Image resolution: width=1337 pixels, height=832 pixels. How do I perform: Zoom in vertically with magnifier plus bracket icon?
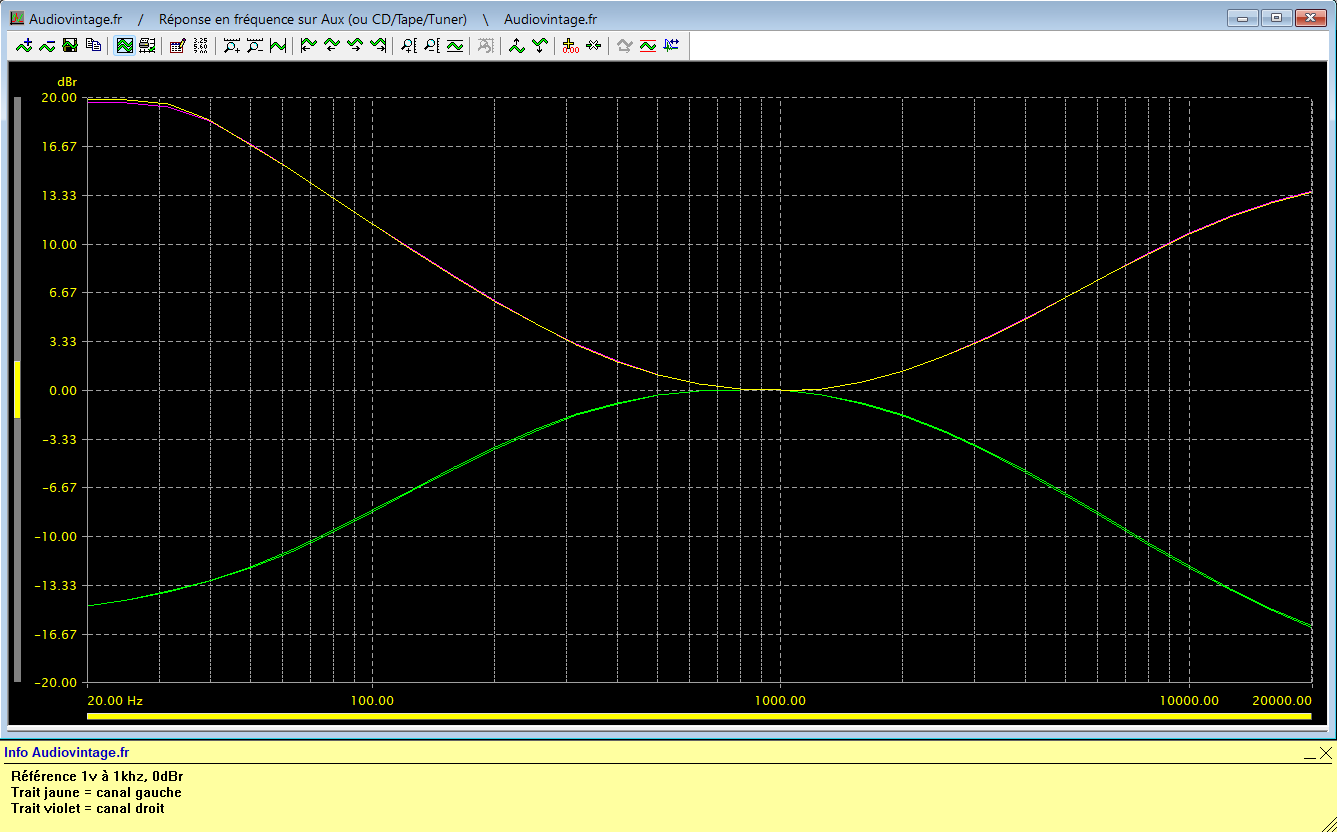(x=408, y=45)
